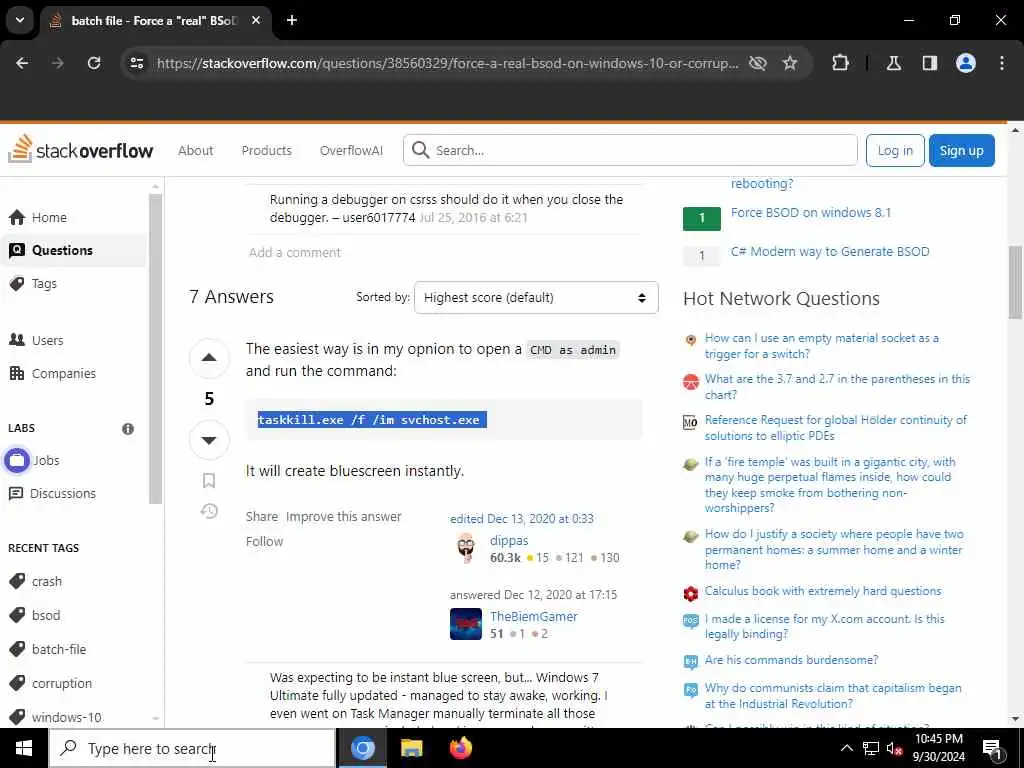Open a new browser tab
This screenshot has height=768, width=1024.
[292, 20]
